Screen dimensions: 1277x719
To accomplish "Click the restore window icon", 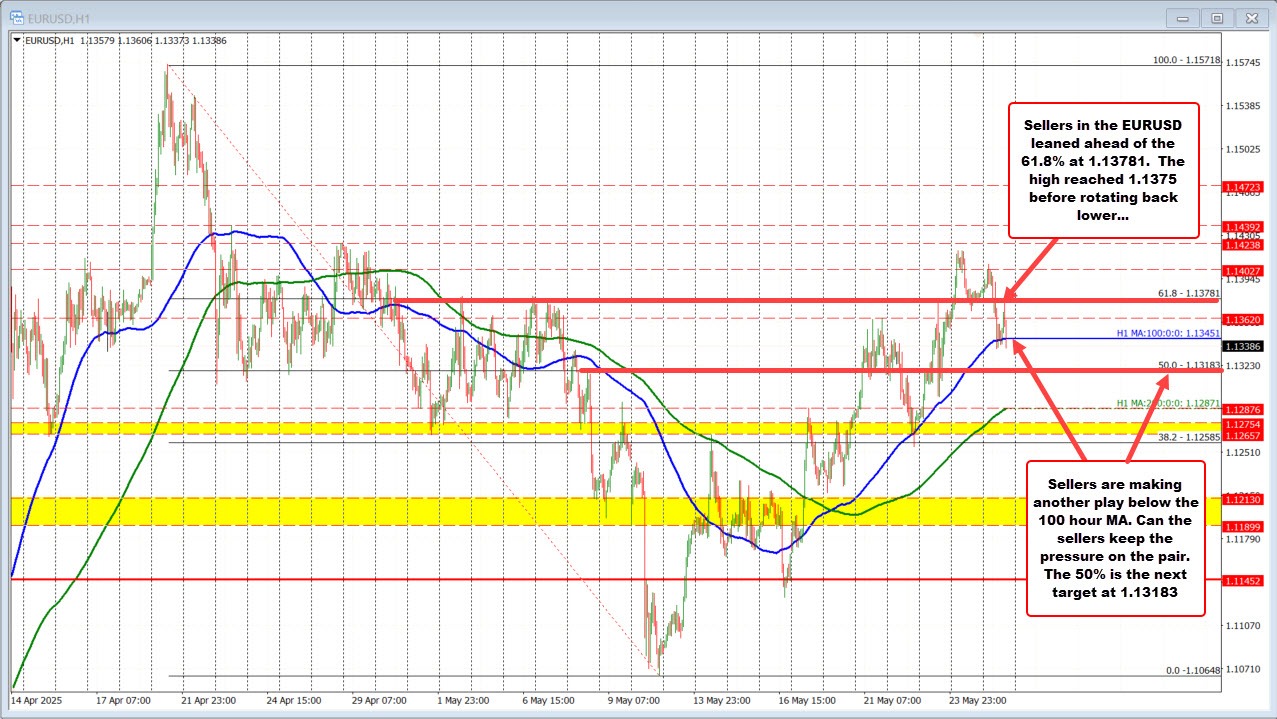I will coord(1216,17).
